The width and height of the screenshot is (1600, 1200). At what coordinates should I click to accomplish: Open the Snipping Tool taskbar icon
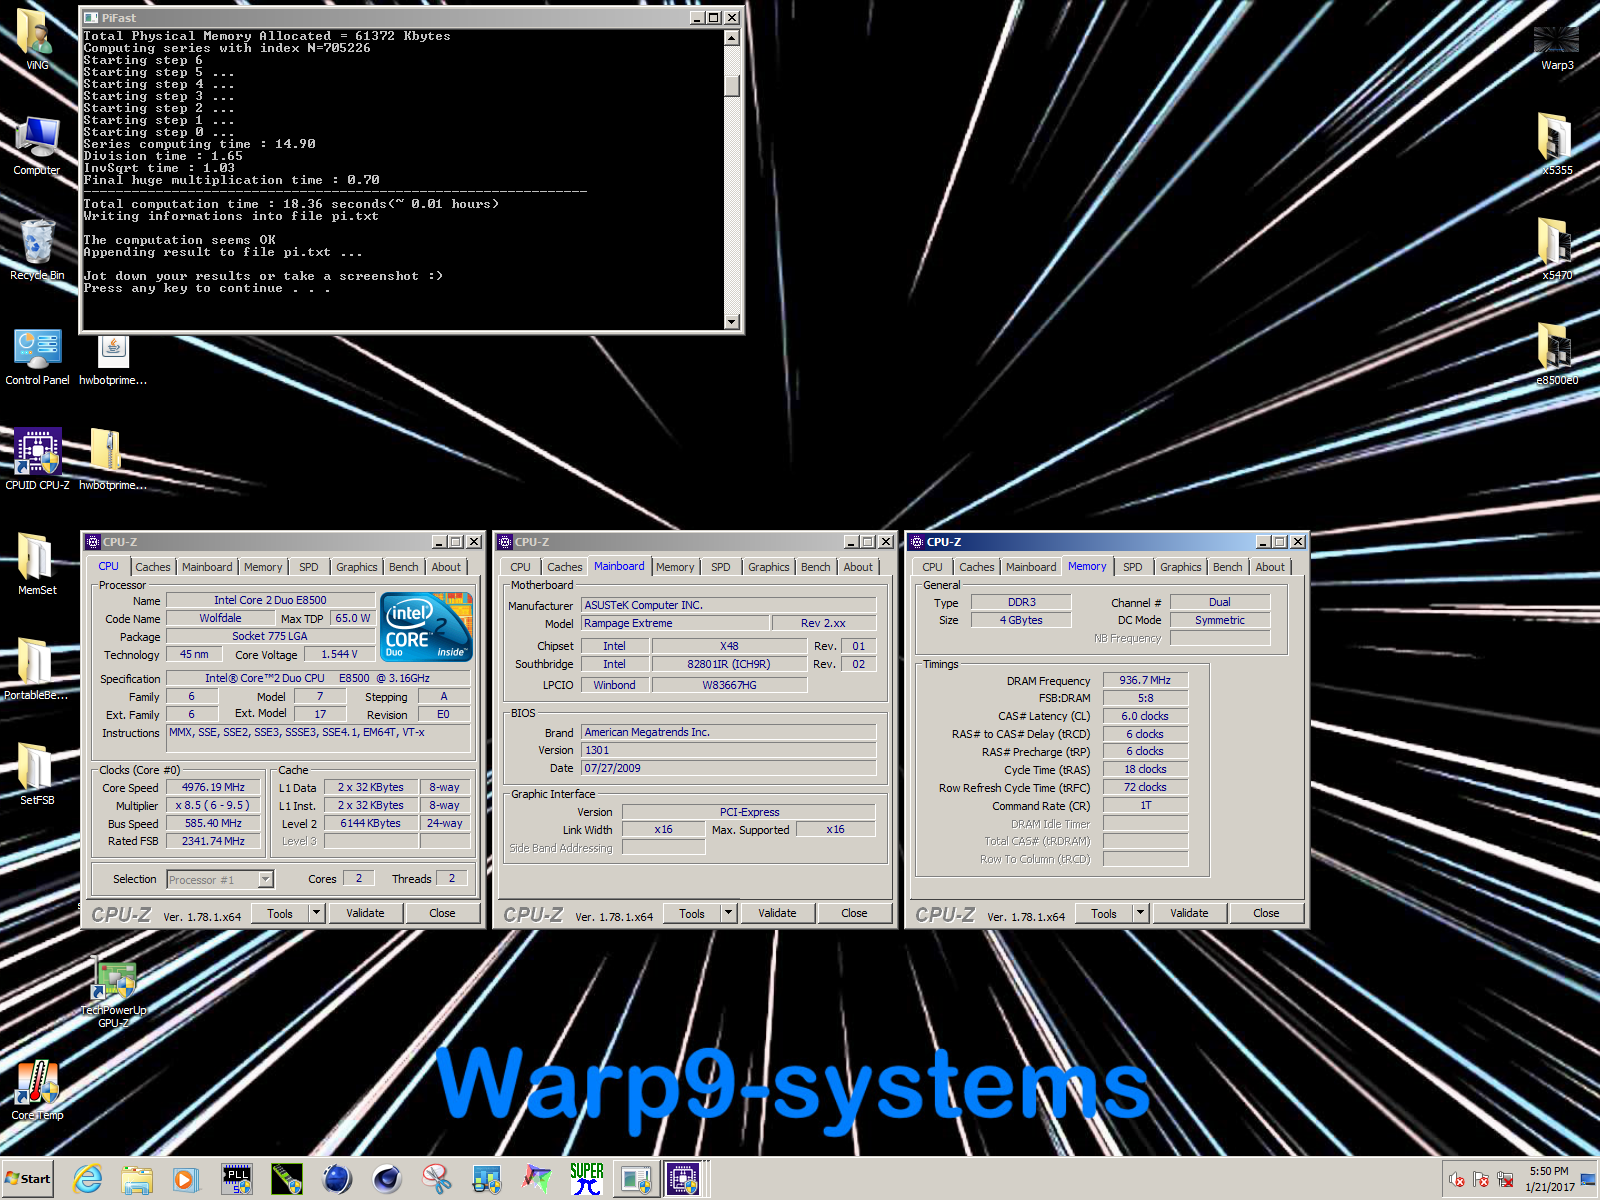click(x=437, y=1180)
